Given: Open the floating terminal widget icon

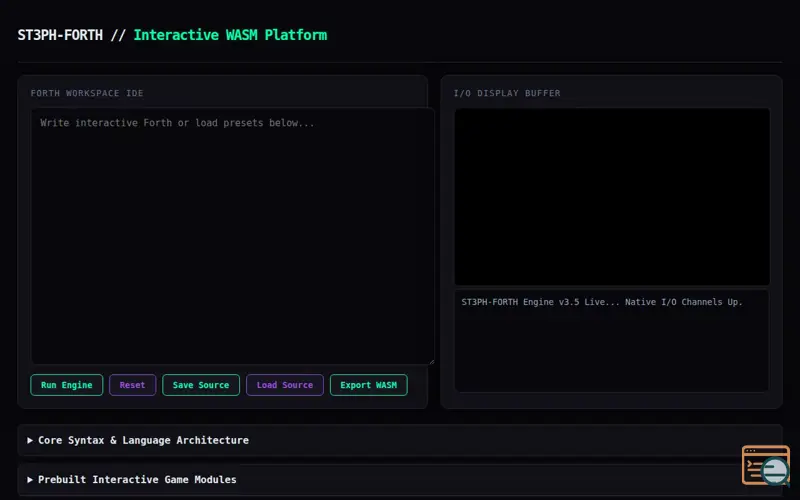Looking at the screenshot, I should coord(766,465).
